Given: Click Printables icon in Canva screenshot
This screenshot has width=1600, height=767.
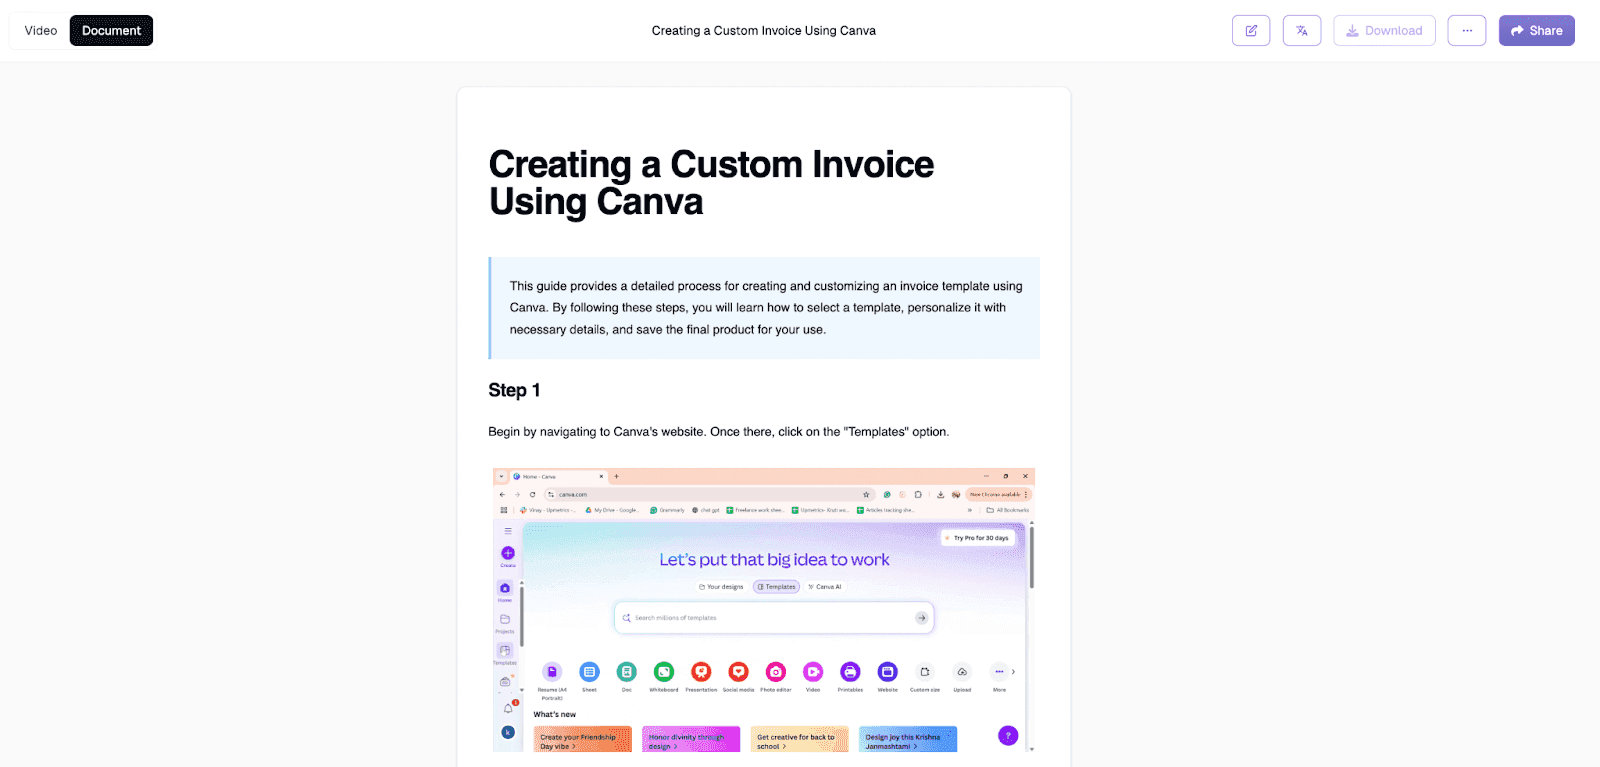Looking at the screenshot, I should pos(850,672).
